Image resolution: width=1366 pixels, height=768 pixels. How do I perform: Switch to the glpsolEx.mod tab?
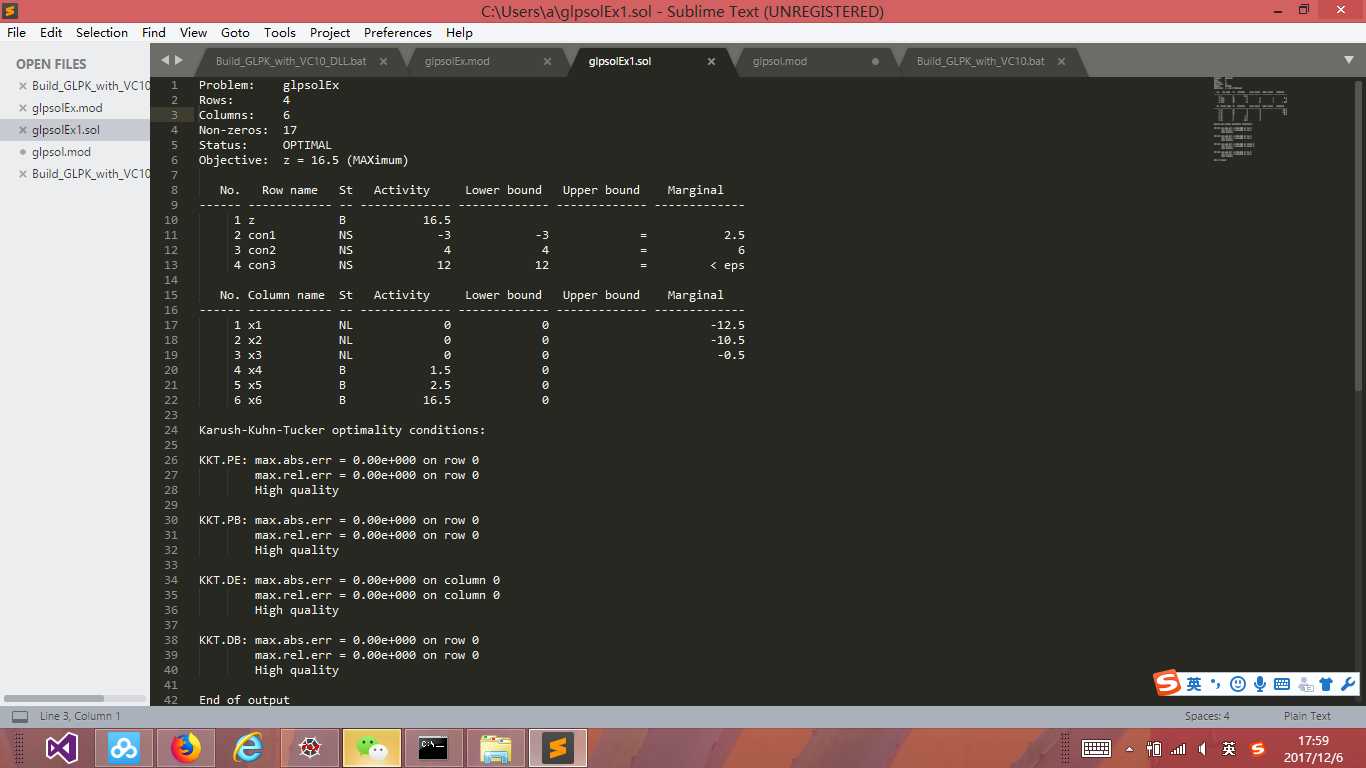pos(457,61)
